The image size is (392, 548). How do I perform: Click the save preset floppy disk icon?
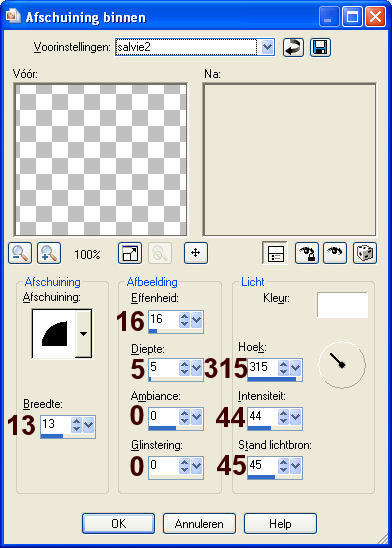[320, 47]
